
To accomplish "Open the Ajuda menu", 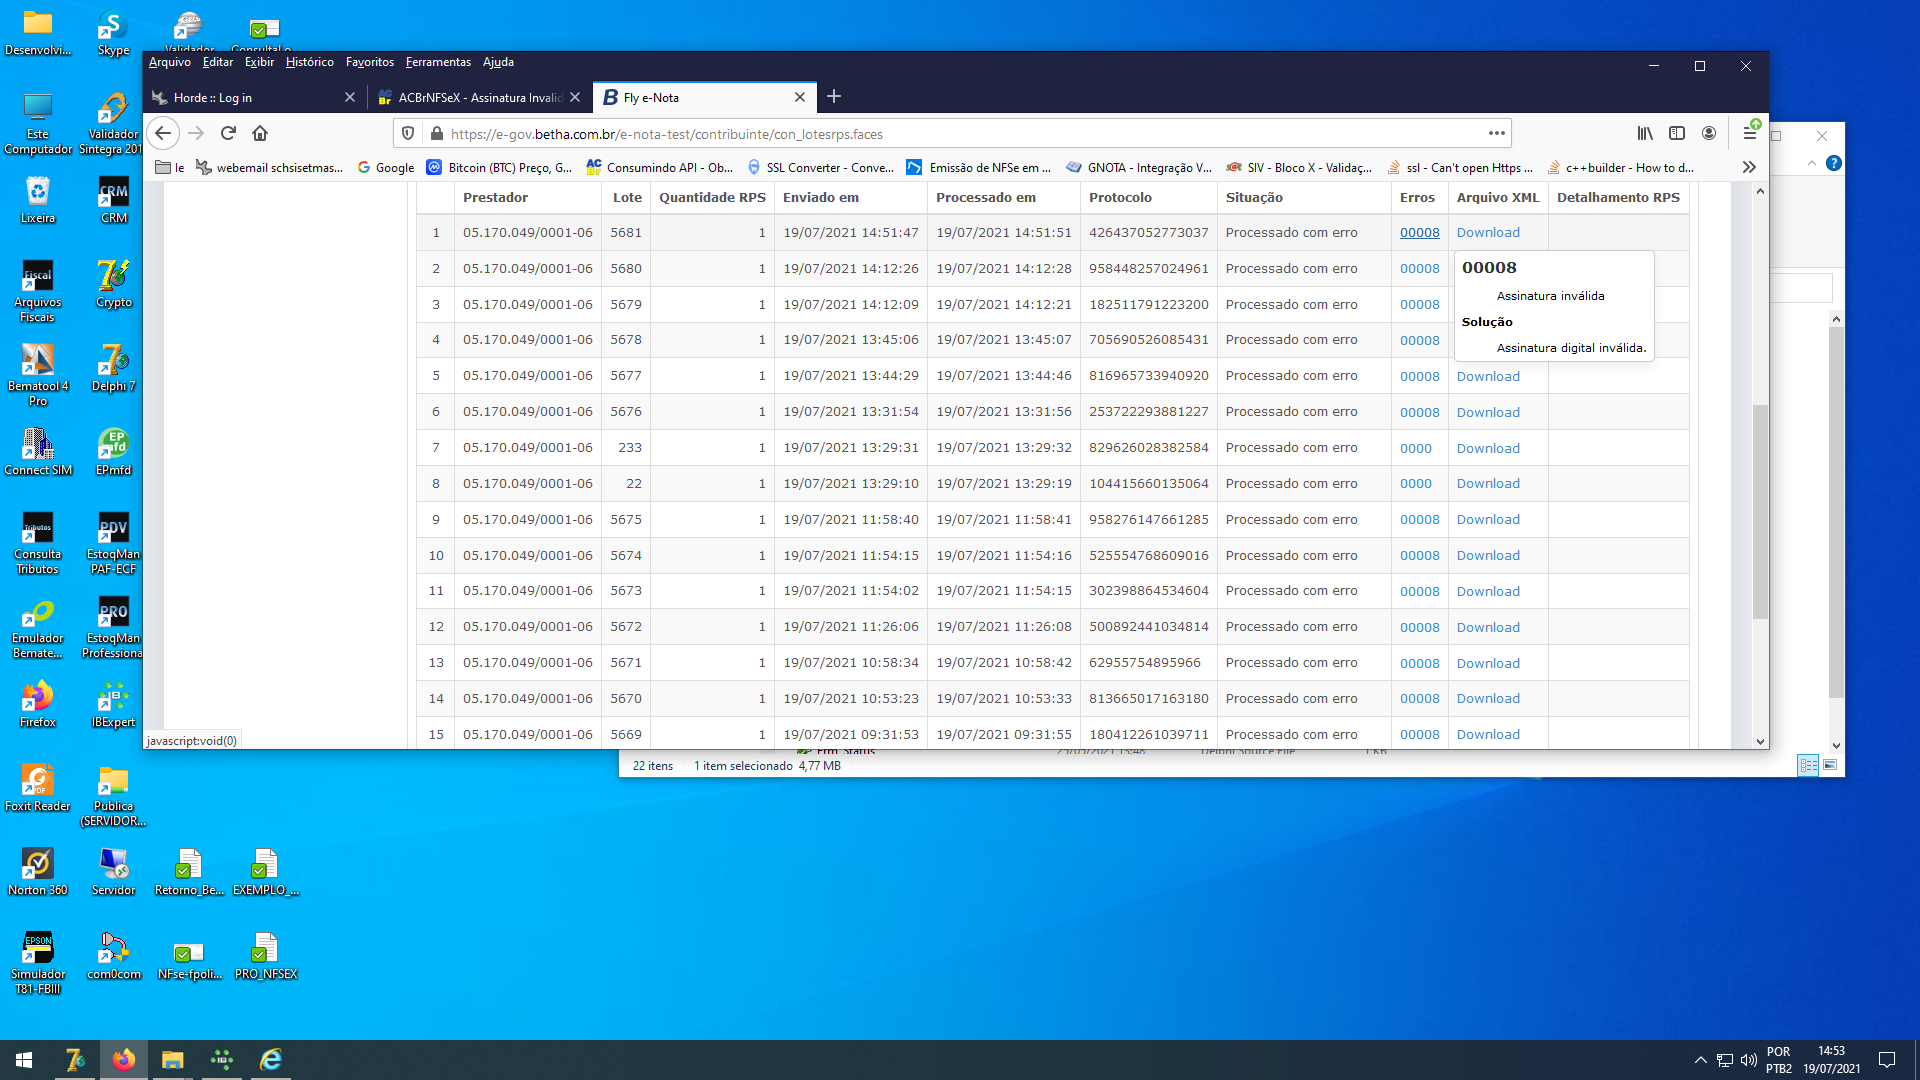I will (498, 62).
